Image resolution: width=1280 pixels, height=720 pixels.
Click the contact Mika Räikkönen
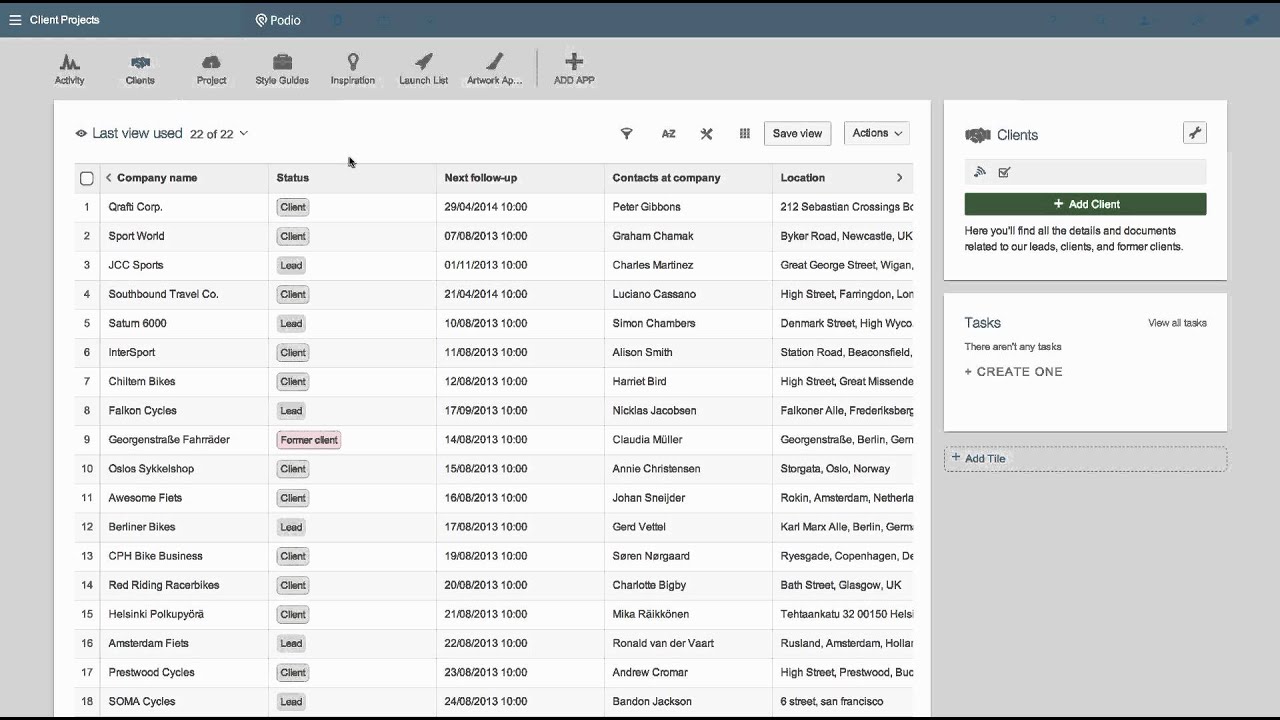pos(650,614)
